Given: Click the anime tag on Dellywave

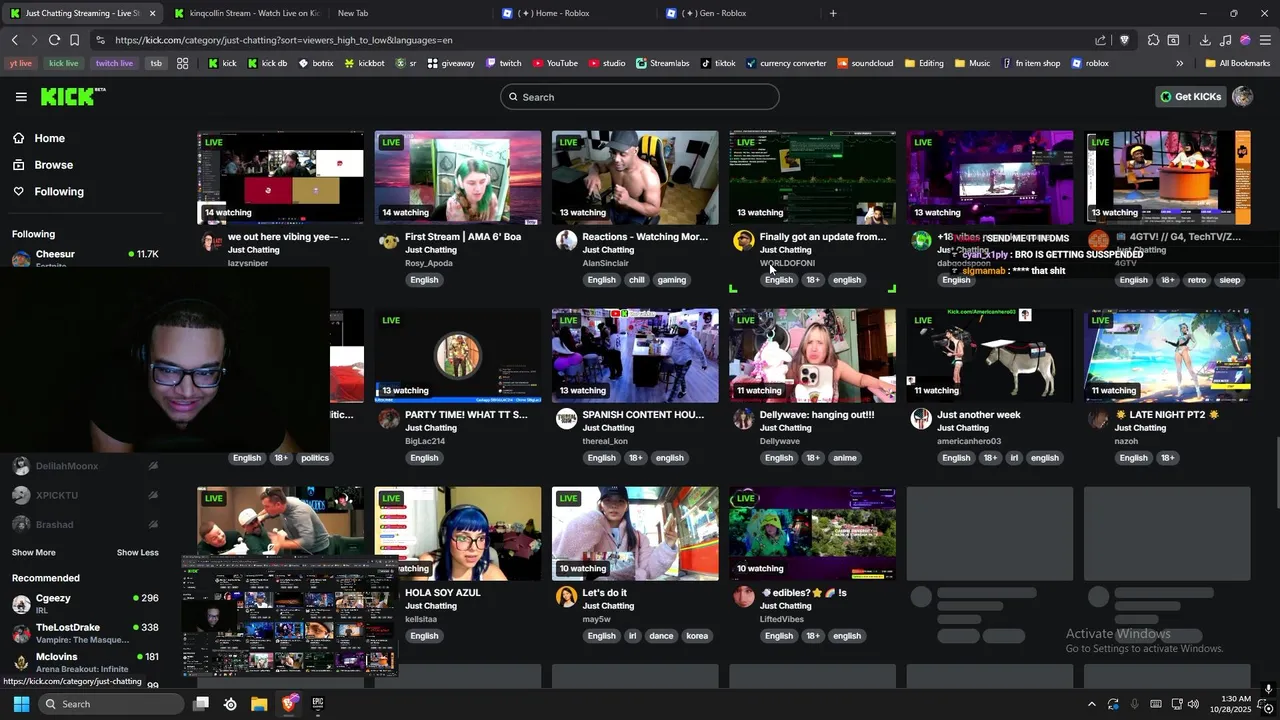Looking at the screenshot, I should (845, 458).
